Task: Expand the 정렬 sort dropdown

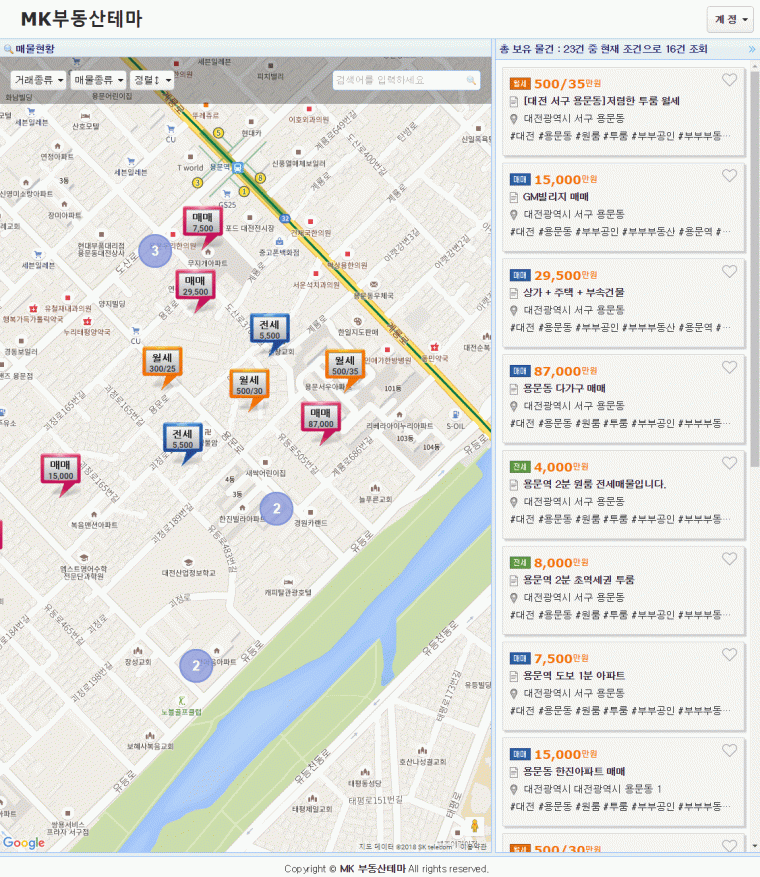Action: coord(152,80)
